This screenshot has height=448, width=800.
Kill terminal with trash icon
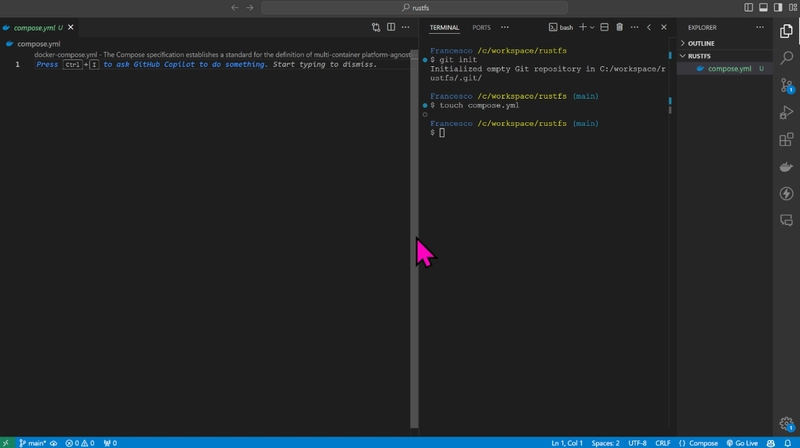tap(619, 27)
